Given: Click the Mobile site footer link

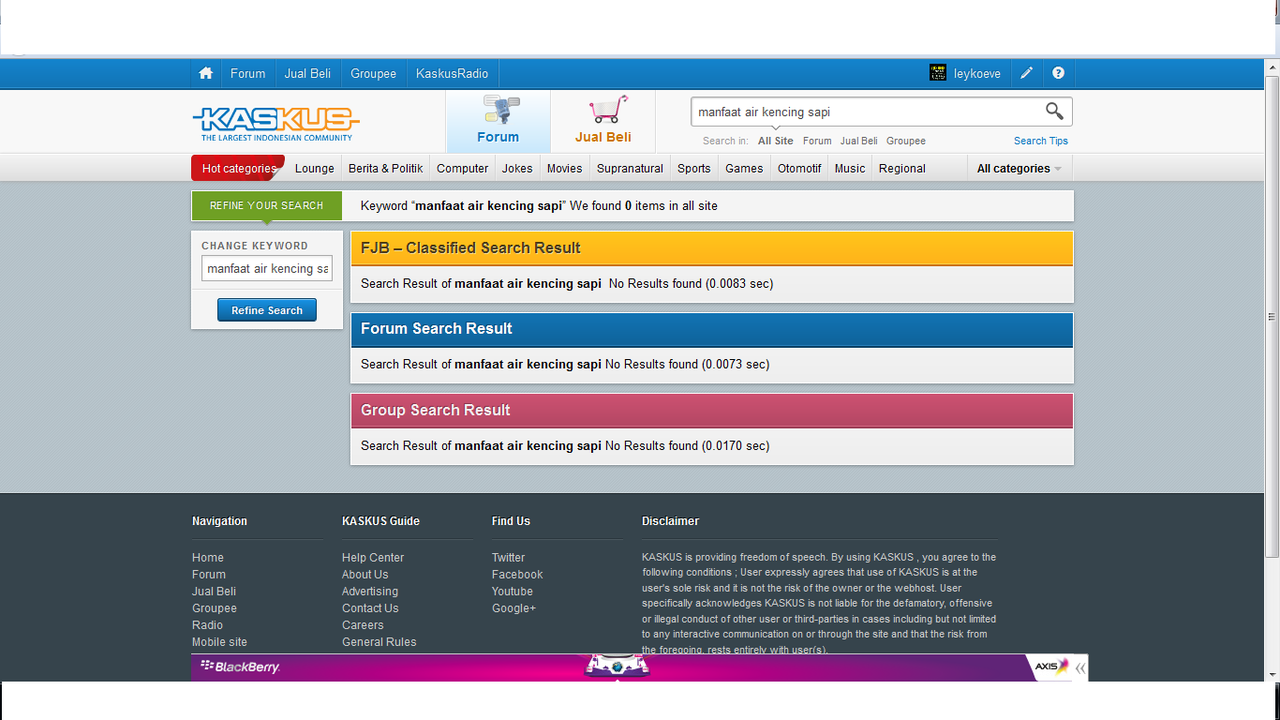Looking at the screenshot, I should 219,642.
